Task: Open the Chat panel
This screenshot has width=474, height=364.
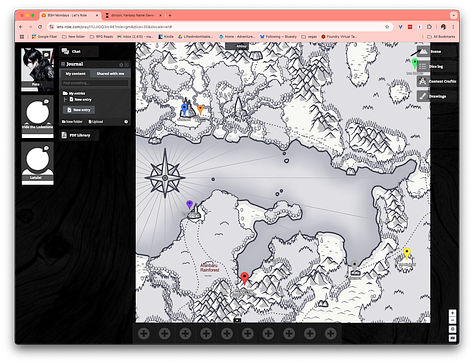Action: tap(79, 51)
